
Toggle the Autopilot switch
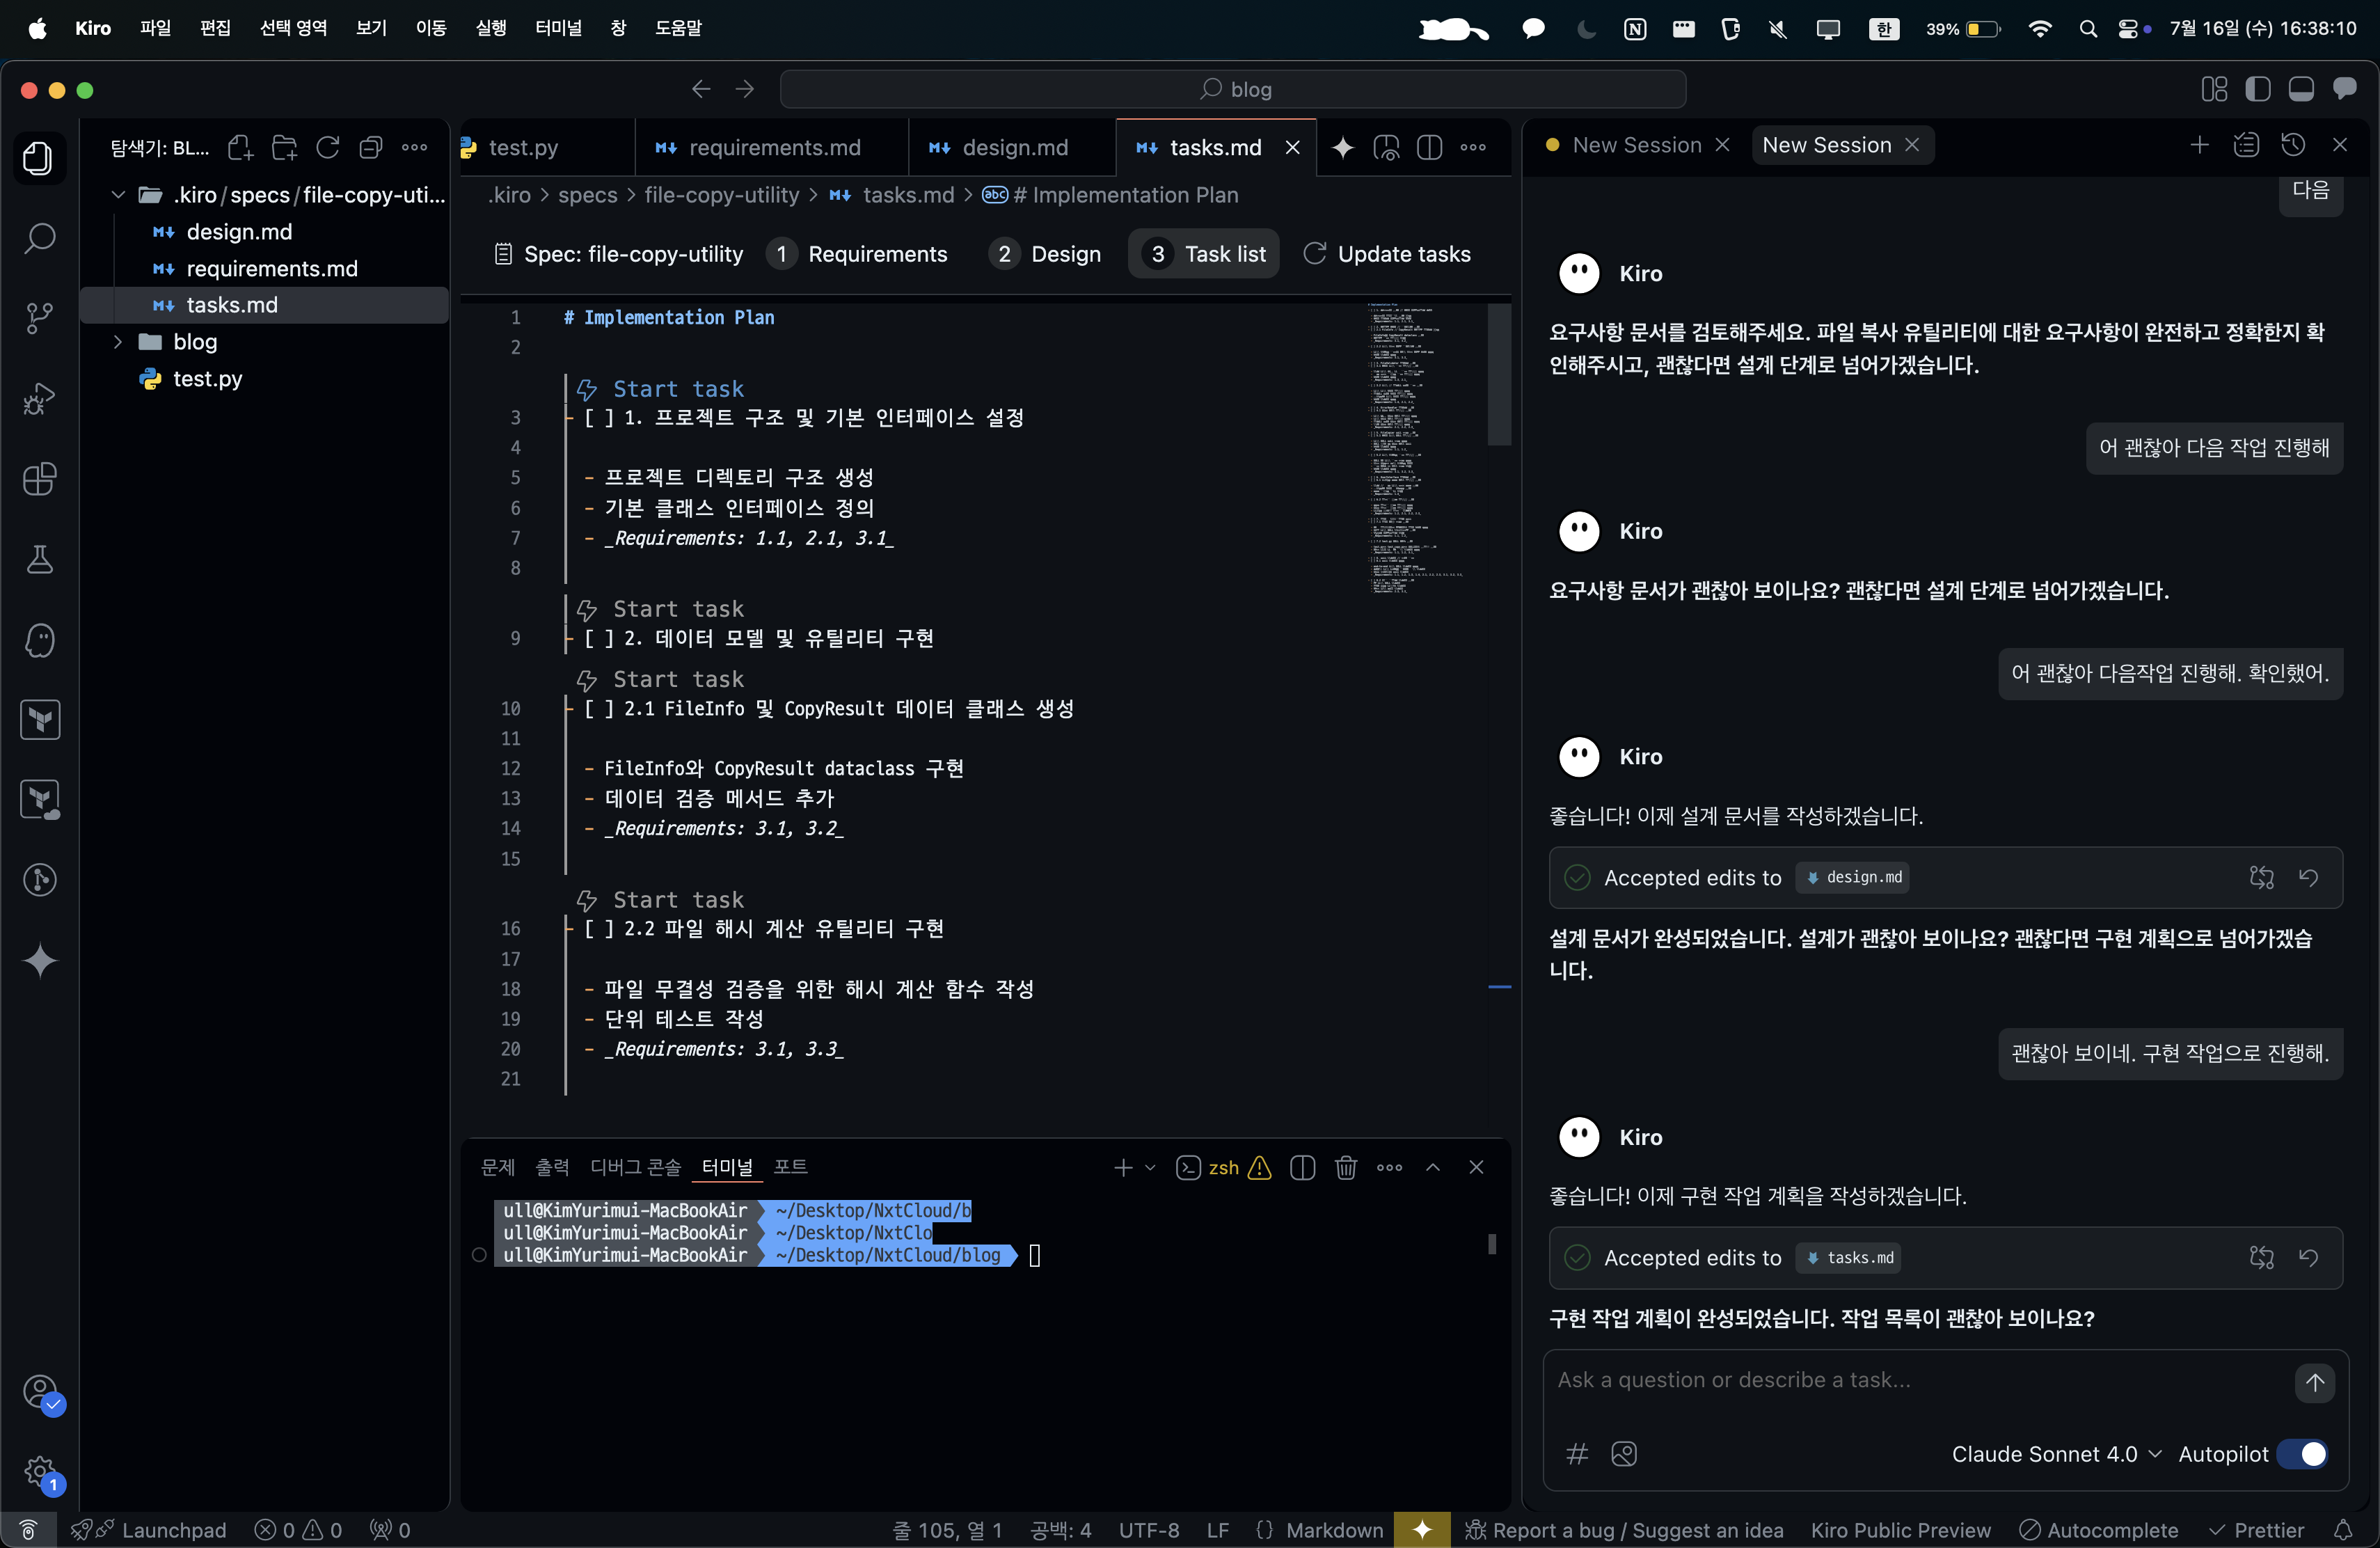click(2304, 1454)
